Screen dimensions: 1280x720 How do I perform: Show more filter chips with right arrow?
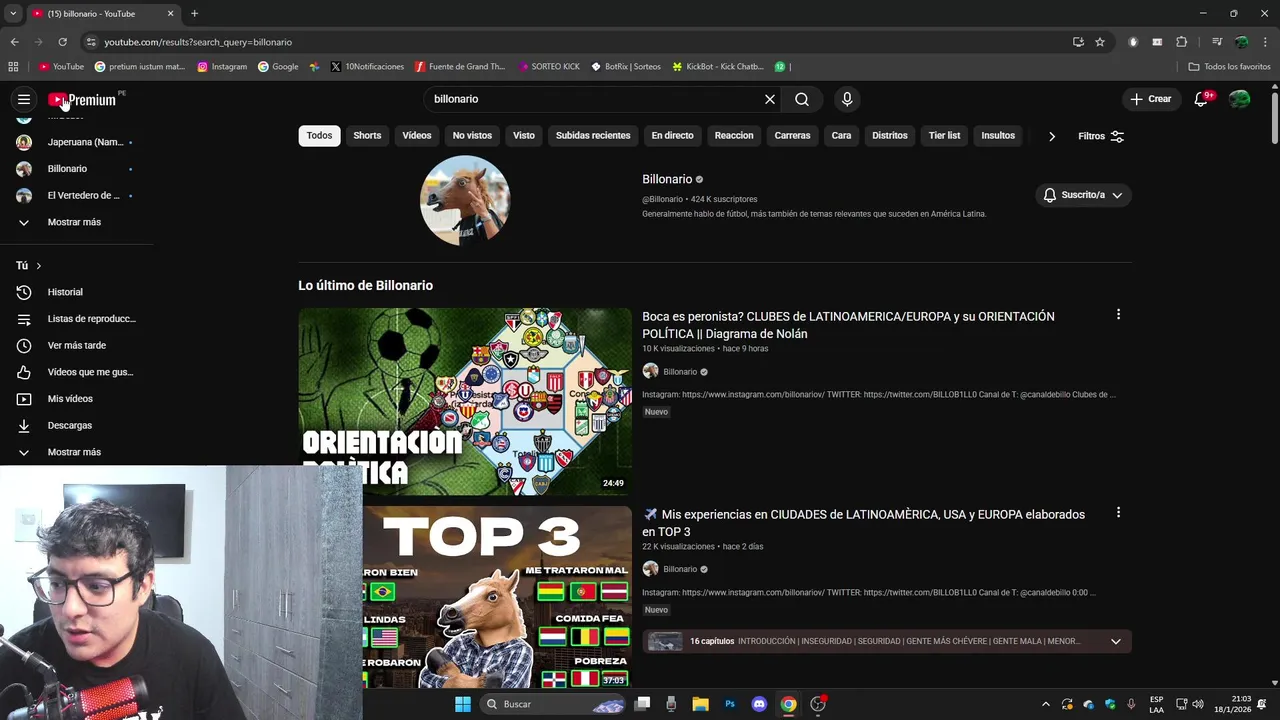pyautogui.click(x=1051, y=136)
